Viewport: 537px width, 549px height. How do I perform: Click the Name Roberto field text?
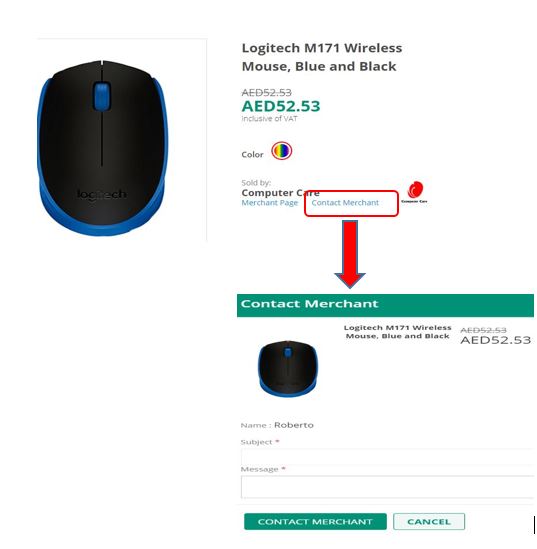(x=277, y=425)
